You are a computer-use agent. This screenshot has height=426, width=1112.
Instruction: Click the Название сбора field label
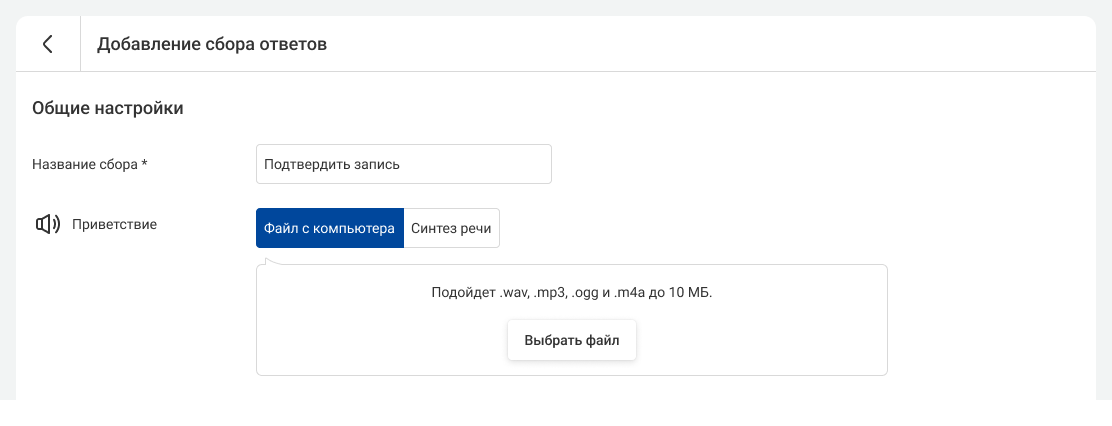84,164
